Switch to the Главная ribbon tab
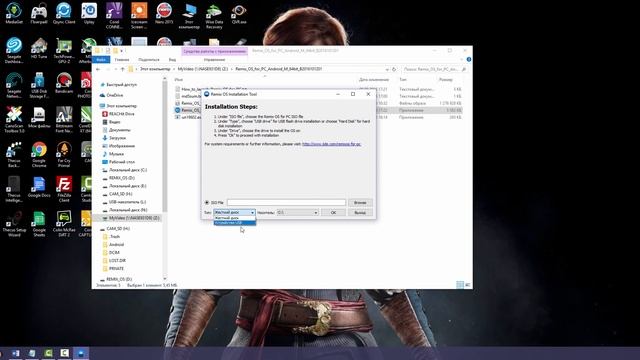This screenshot has height=360, width=640. pos(122,60)
